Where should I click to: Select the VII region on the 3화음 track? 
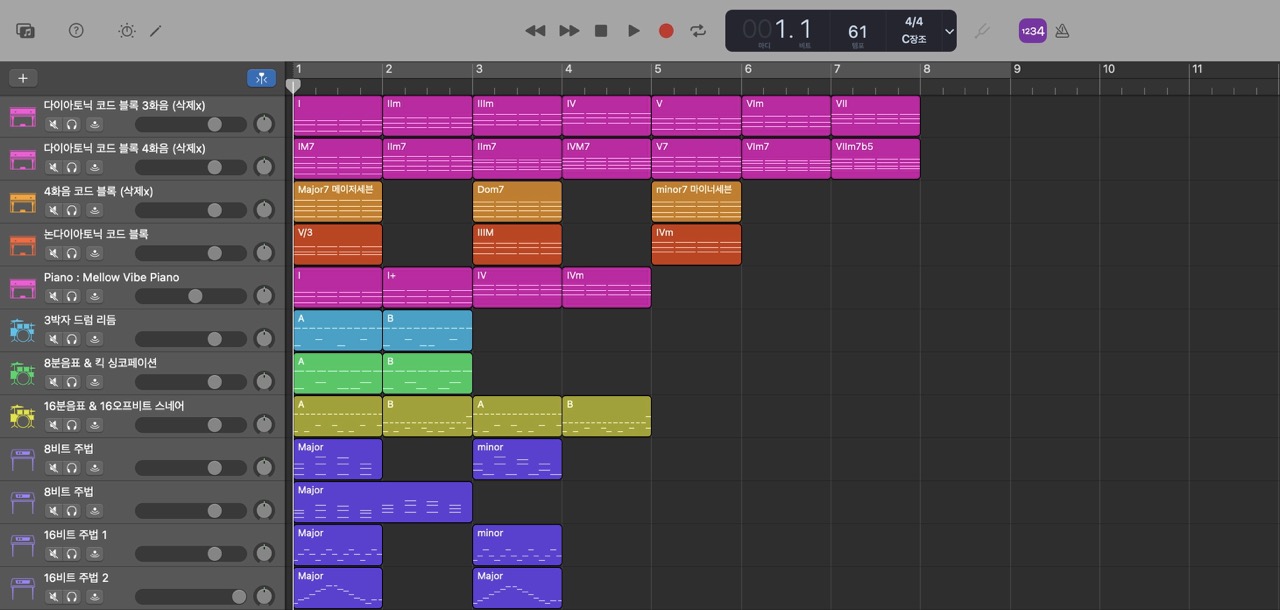pos(875,116)
